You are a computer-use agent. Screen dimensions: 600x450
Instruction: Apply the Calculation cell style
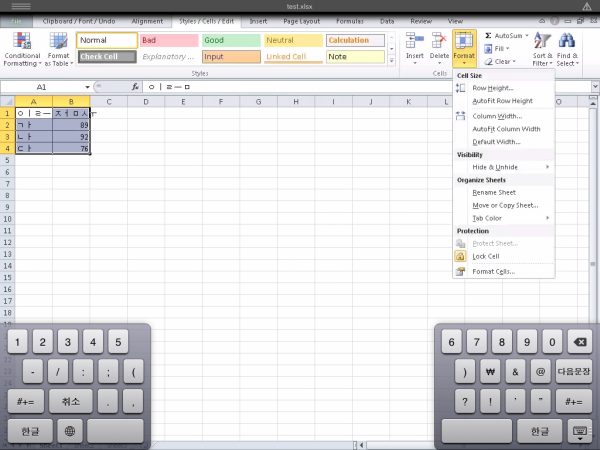[x=355, y=40]
